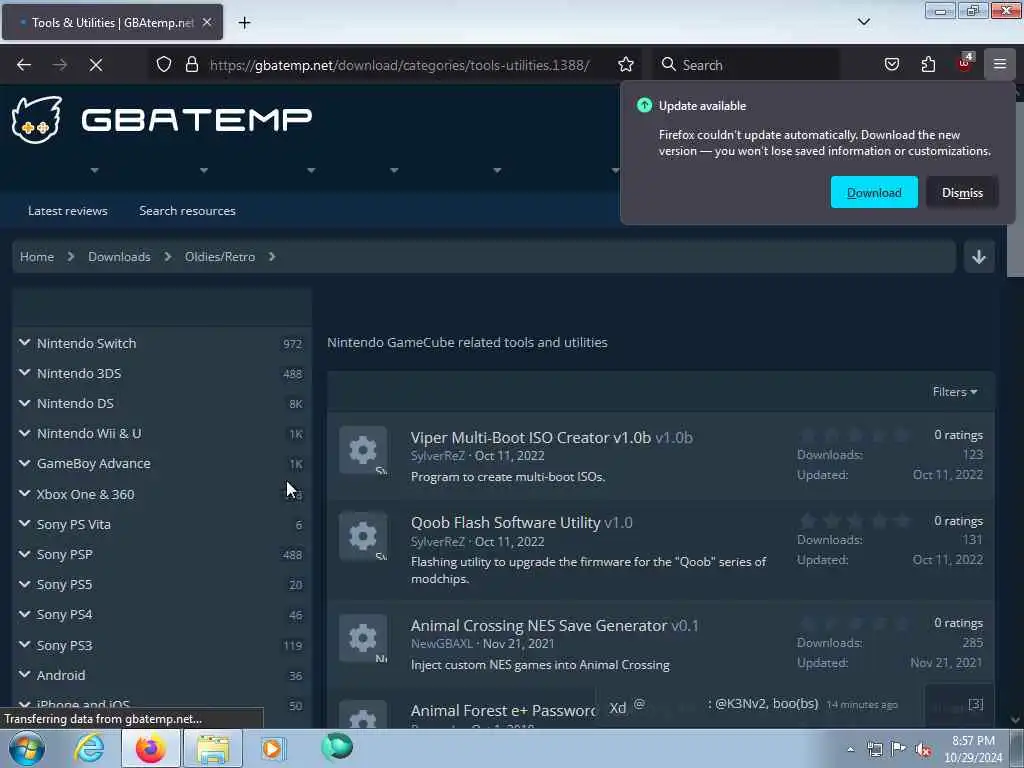1024x768 pixels.
Task: Open Viper Multi-Boot ISO Creator gear thumbnail
Action: [x=363, y=450]
